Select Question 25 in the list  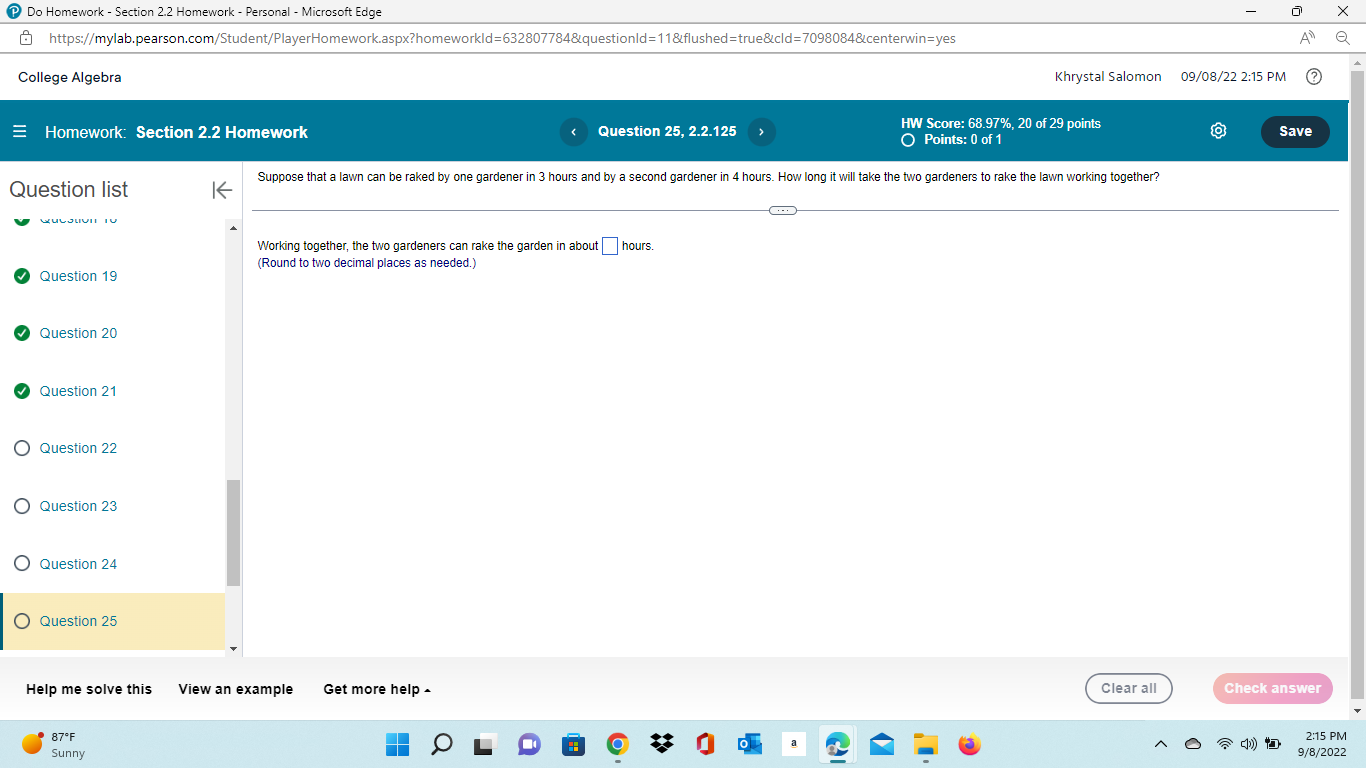coord(113,621)
